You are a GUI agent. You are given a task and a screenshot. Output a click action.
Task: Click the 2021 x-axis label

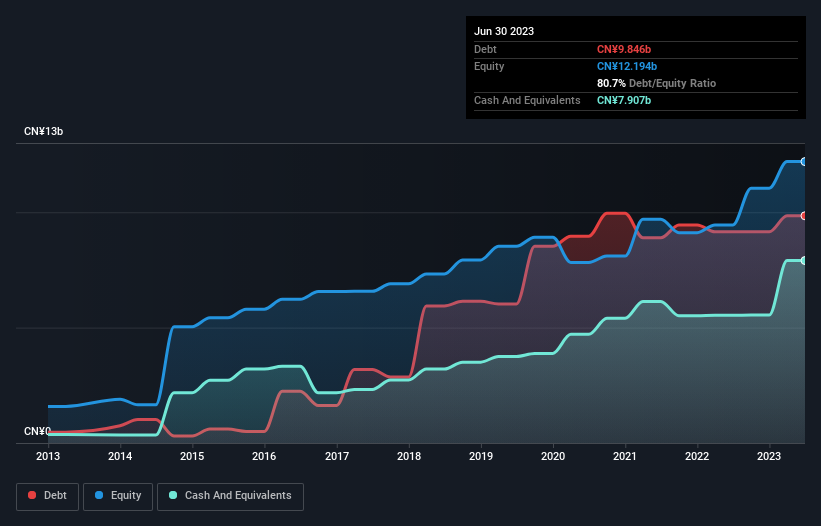coord(625,456)
